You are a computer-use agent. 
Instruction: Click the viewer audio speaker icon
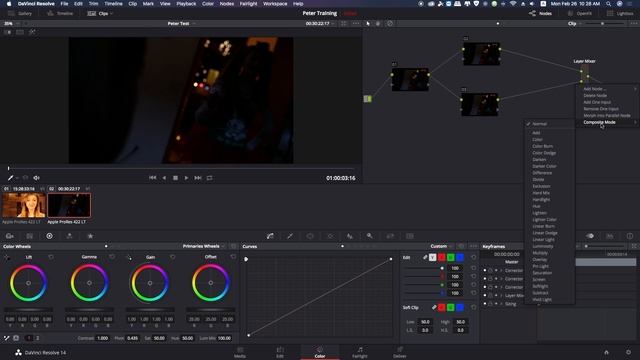pyautogui.click(x=36, y=178)
